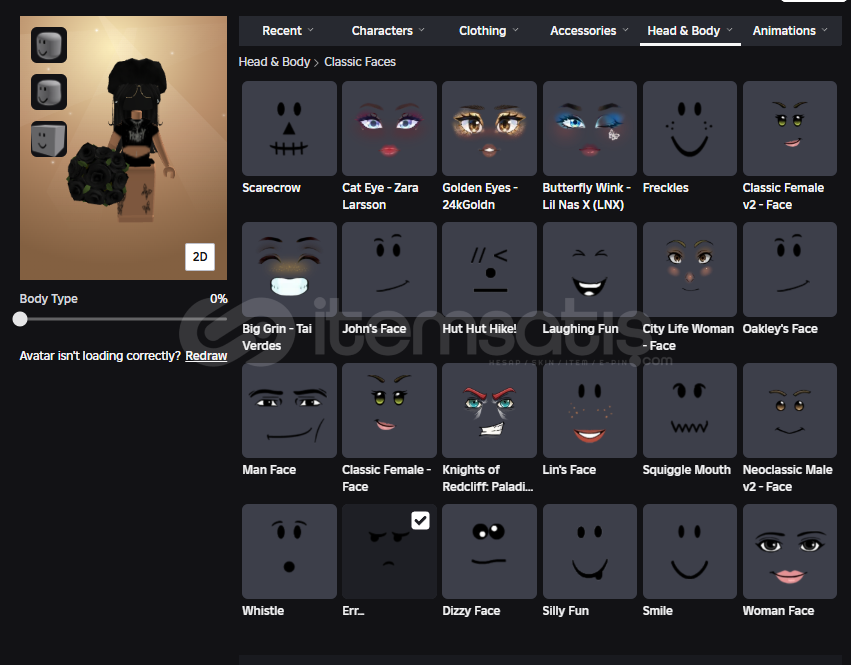Toggle avatar preview to 2D

(x=200, y=257)
